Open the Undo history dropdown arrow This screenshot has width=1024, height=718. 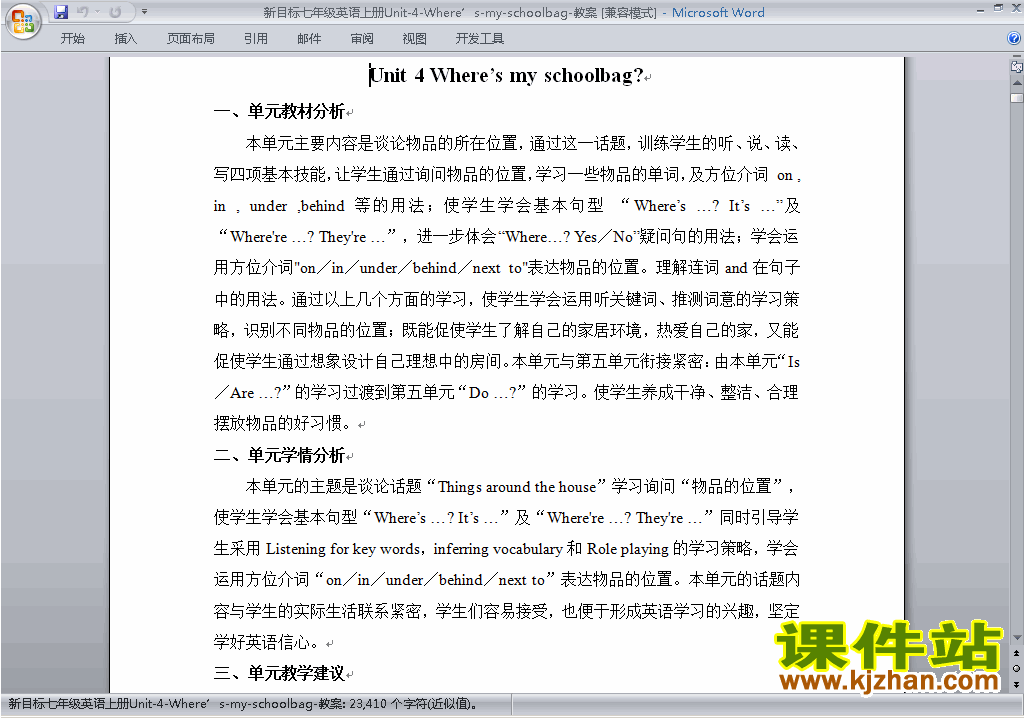pyautogui.click(x=97, y=12)
